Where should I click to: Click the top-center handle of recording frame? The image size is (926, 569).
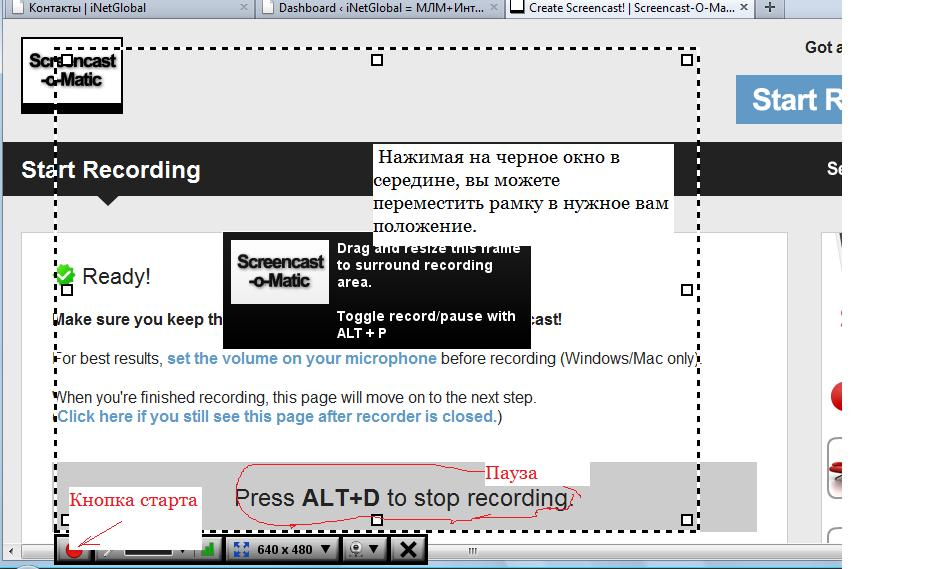pyautogui.click(x=377, y=60)
